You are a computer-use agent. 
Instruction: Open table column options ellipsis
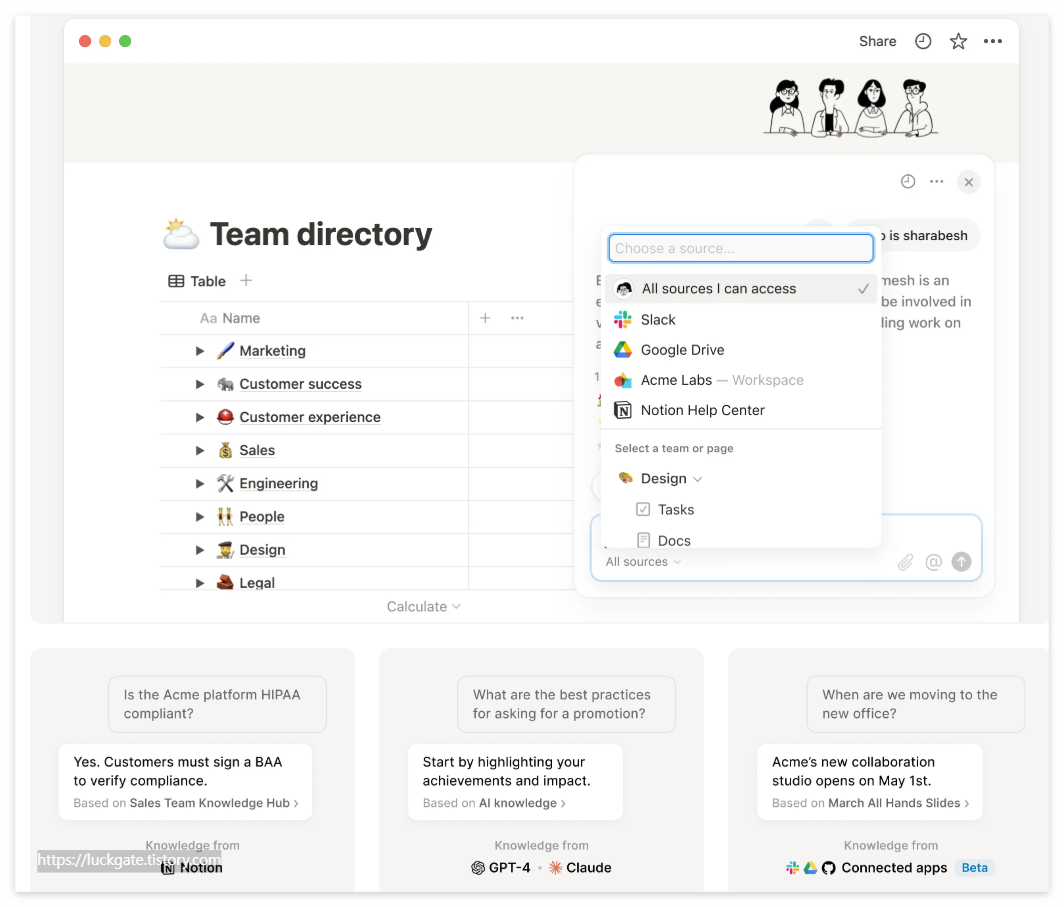pos(517,318)
